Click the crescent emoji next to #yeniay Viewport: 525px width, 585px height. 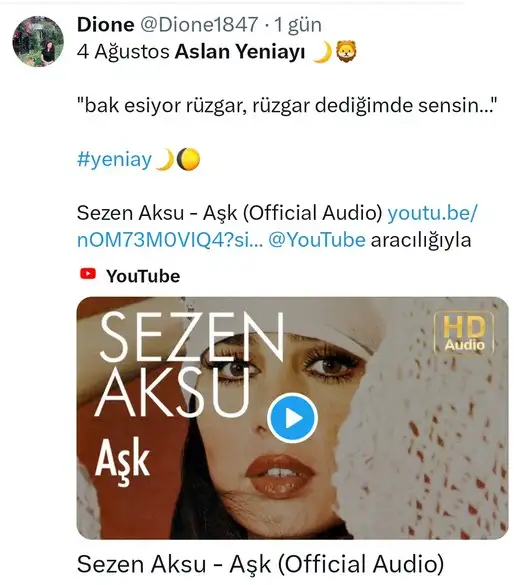(165, 160)
